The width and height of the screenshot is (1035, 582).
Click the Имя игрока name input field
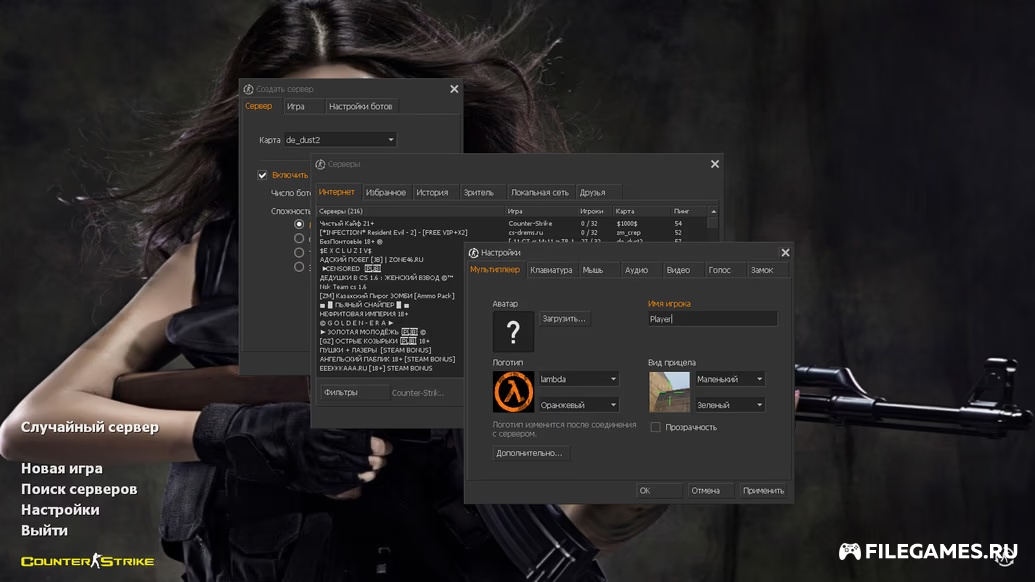click(712, 319)
